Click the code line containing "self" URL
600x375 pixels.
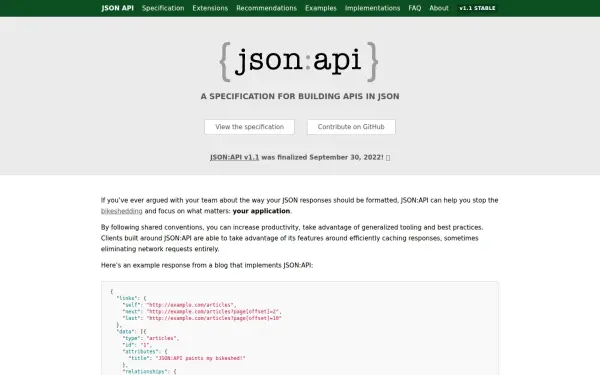tap(179, 305)
